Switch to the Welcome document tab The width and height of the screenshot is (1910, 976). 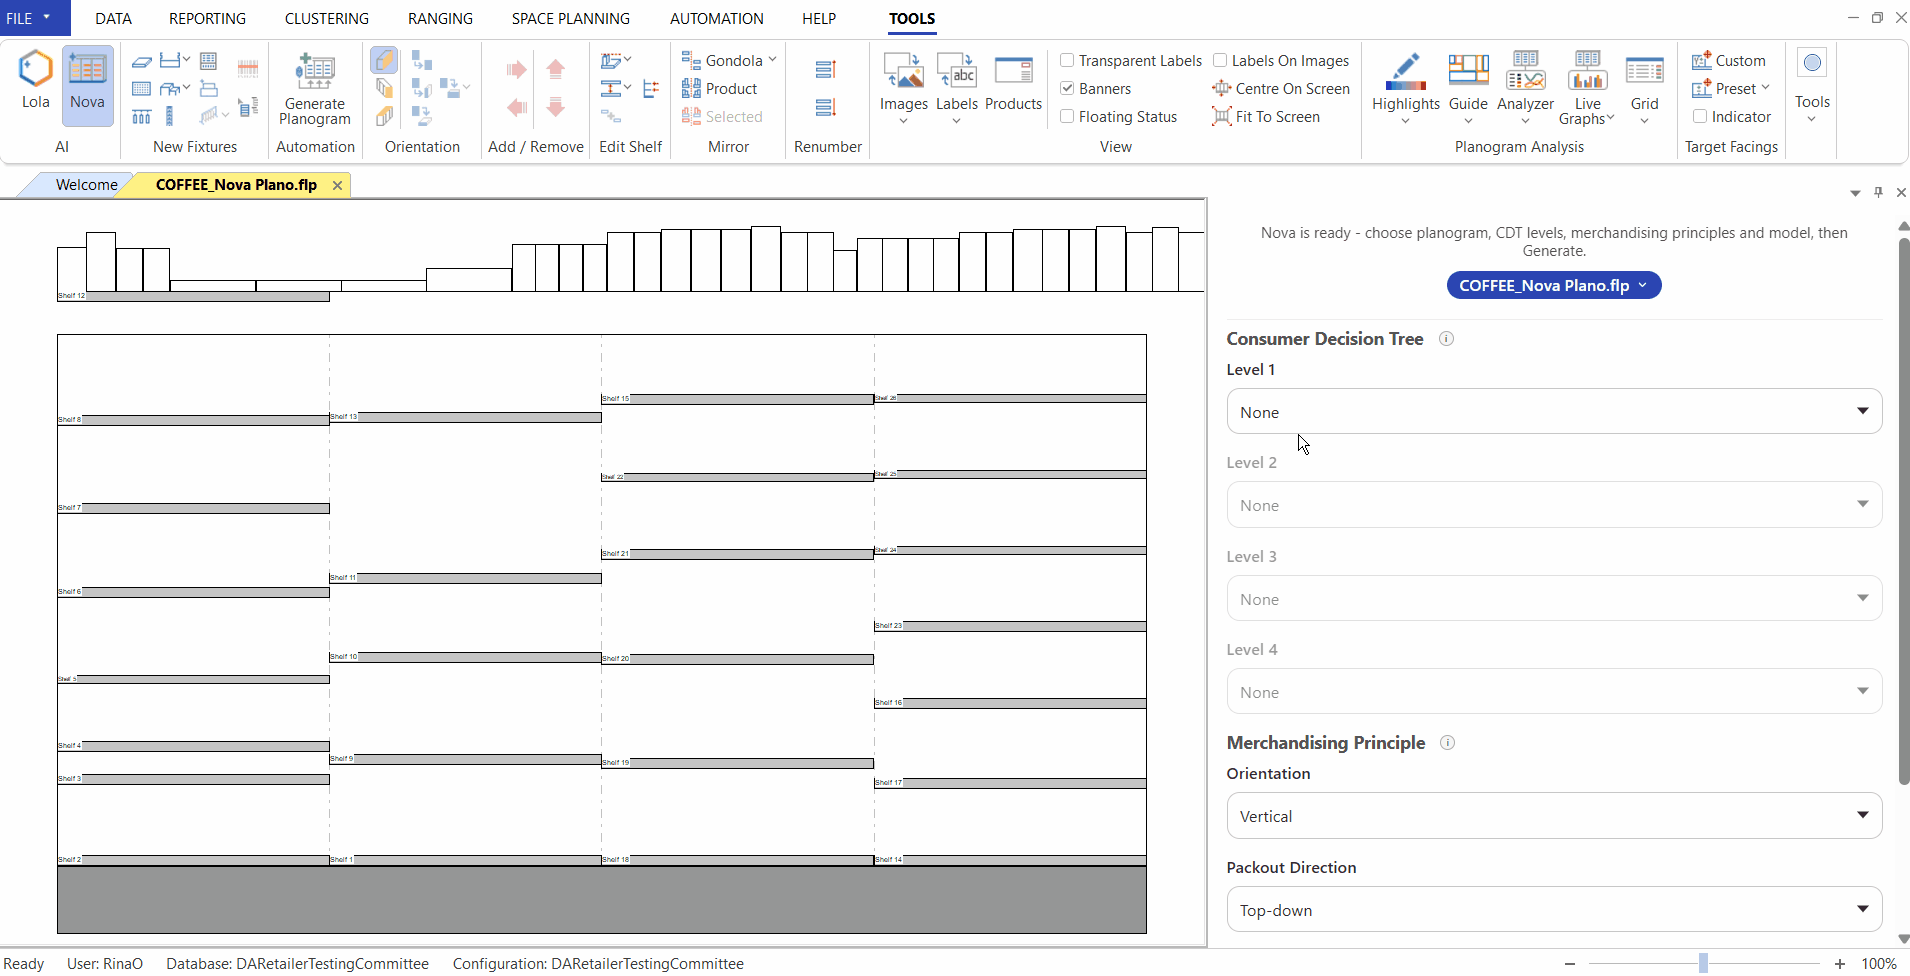pos(86,185)
